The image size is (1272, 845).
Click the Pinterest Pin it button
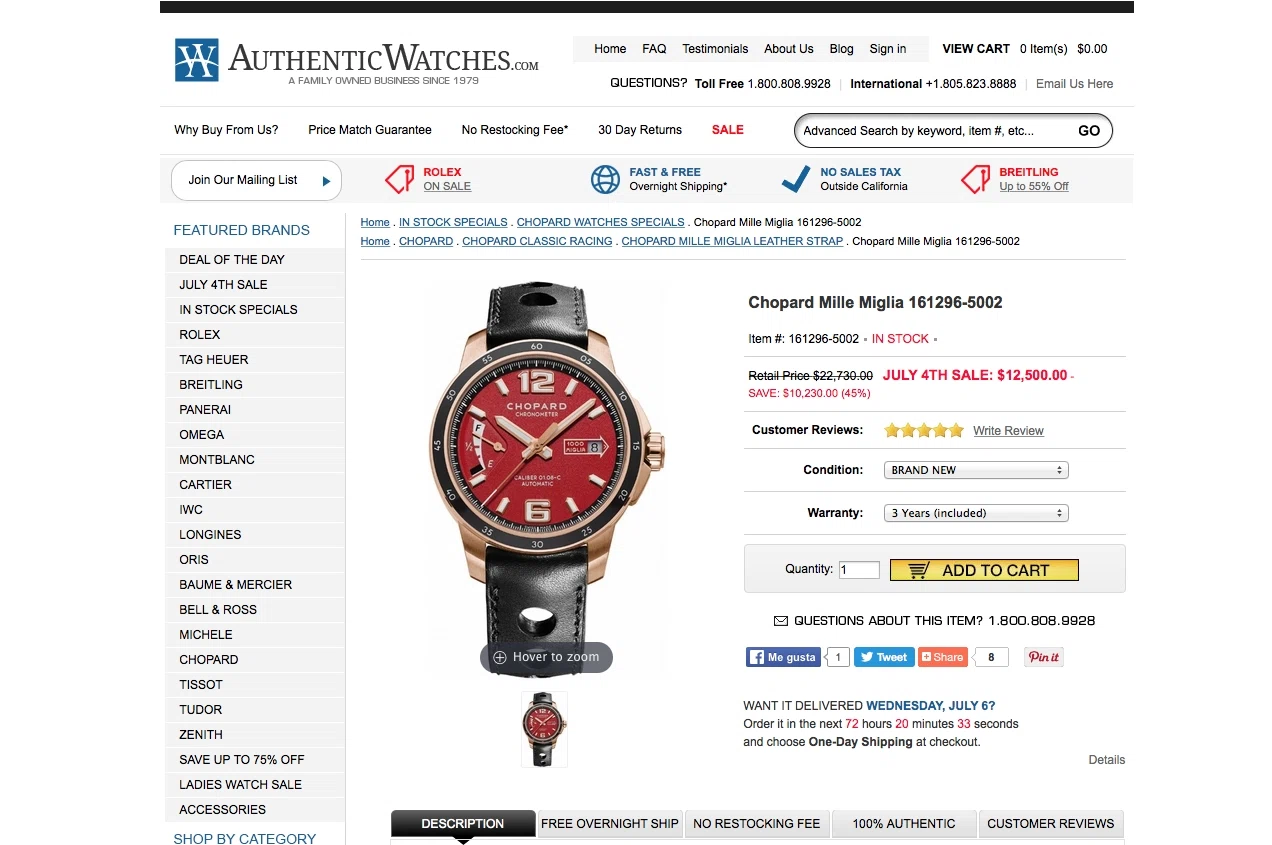tap(1044, 657)
